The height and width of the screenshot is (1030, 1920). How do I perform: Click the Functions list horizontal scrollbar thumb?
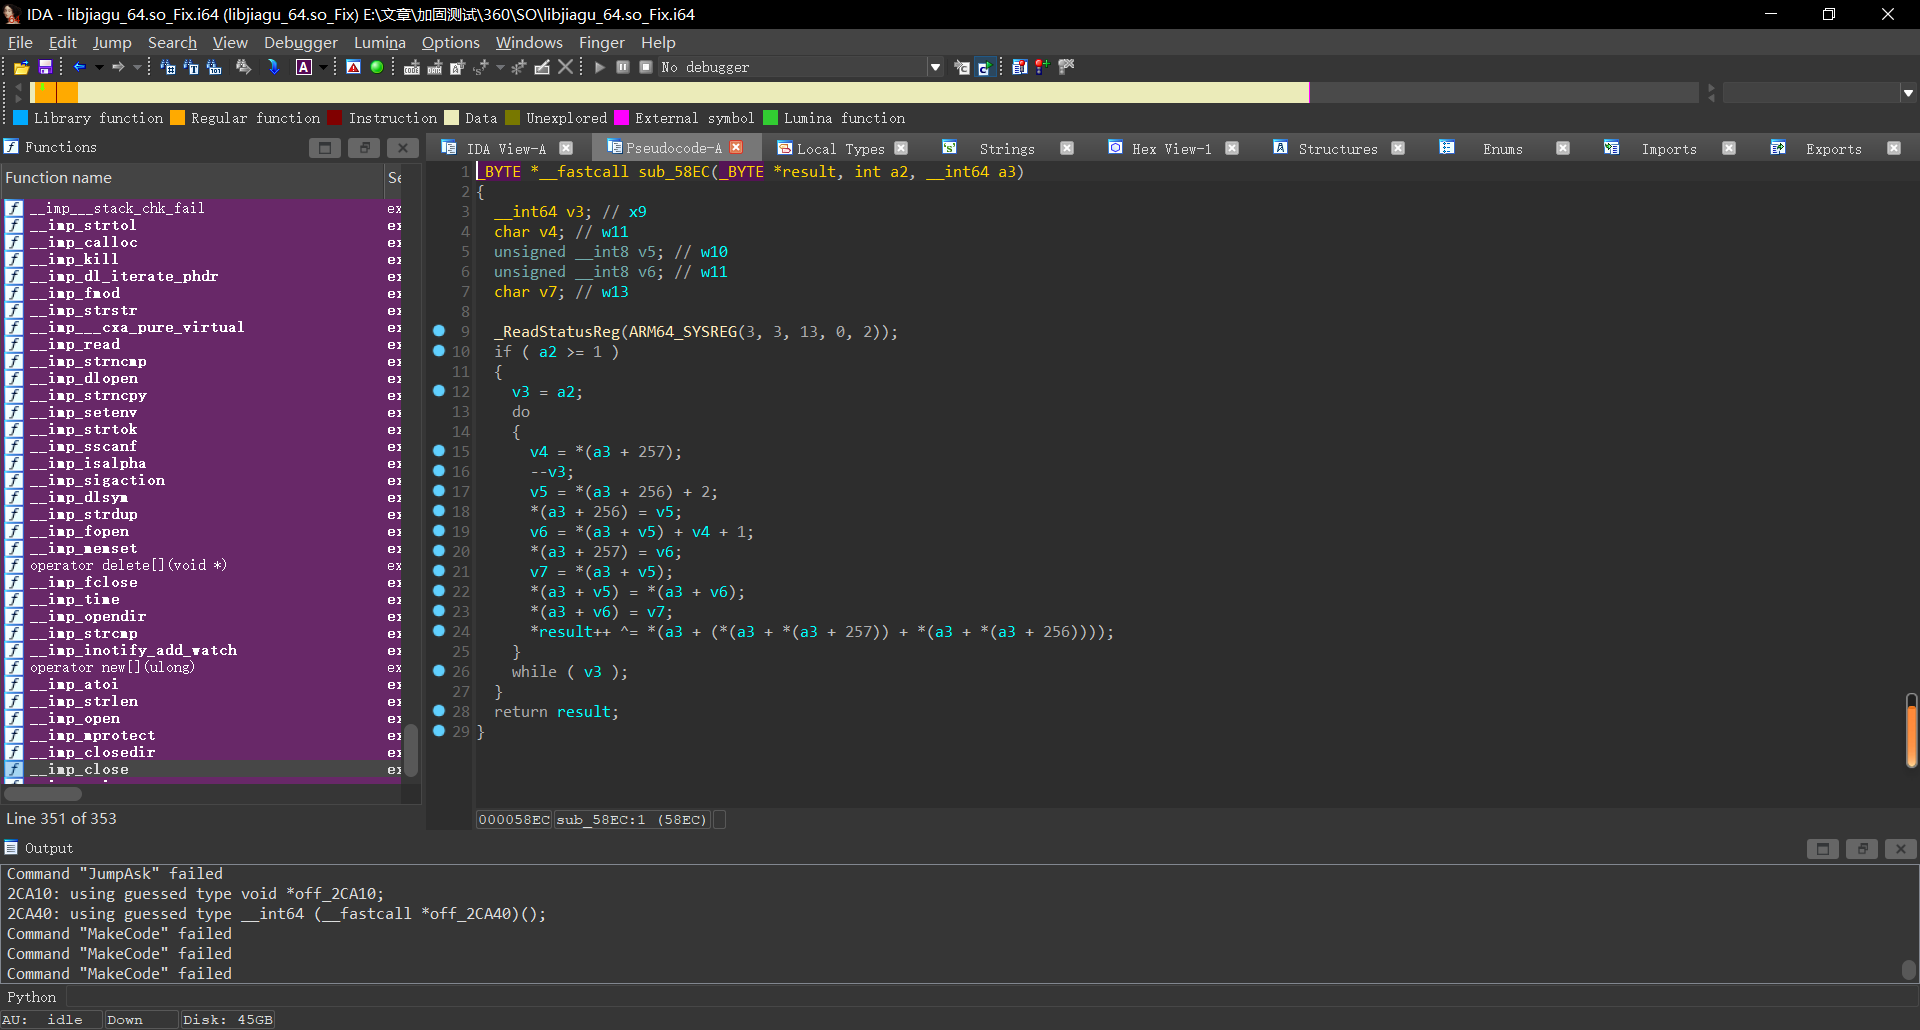click(x=43, y=794)
